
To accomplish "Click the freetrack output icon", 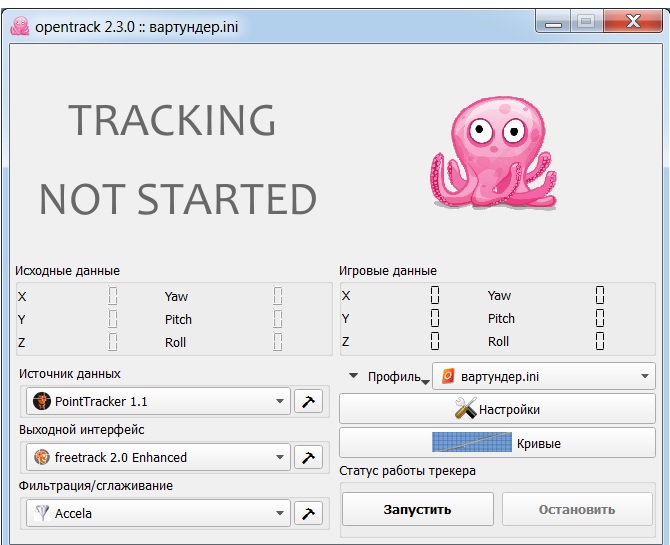I will (41, 457).
